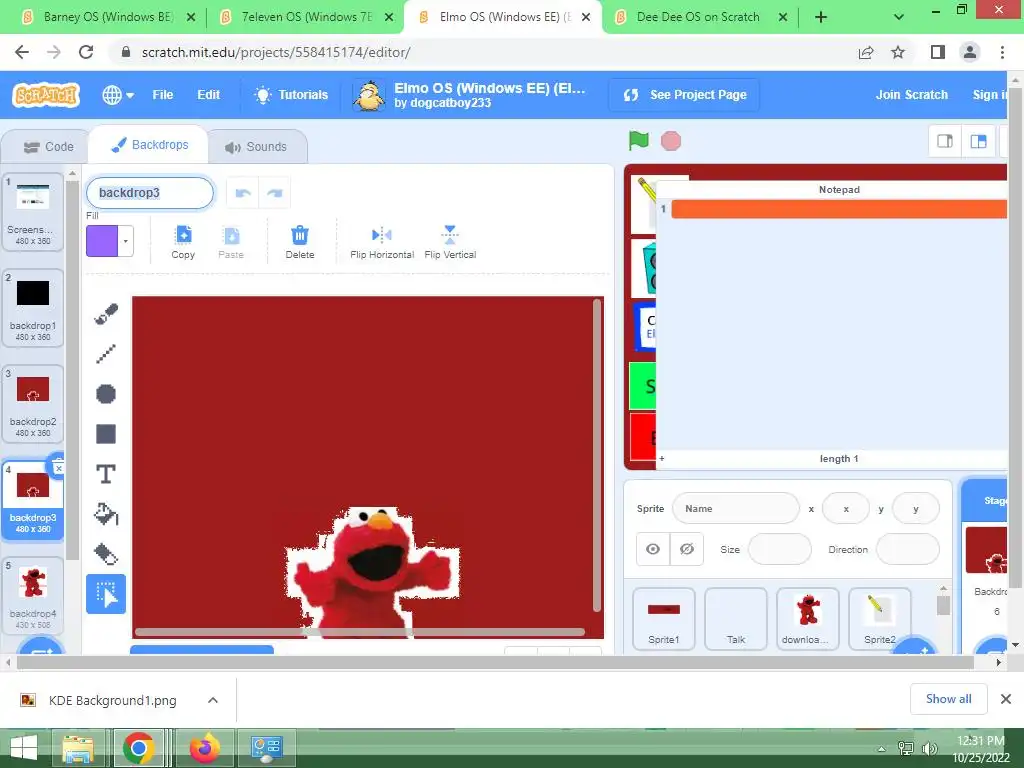Image resolution: width=1024 pixels, height=768 pixels.
Task: Click the Scratch logo
Action: tap(46, 95)
